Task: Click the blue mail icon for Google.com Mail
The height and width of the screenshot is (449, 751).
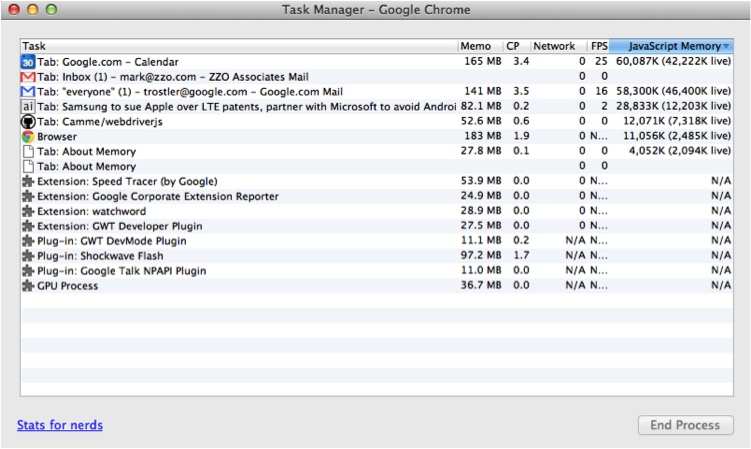Action: [x=28, y=92]
